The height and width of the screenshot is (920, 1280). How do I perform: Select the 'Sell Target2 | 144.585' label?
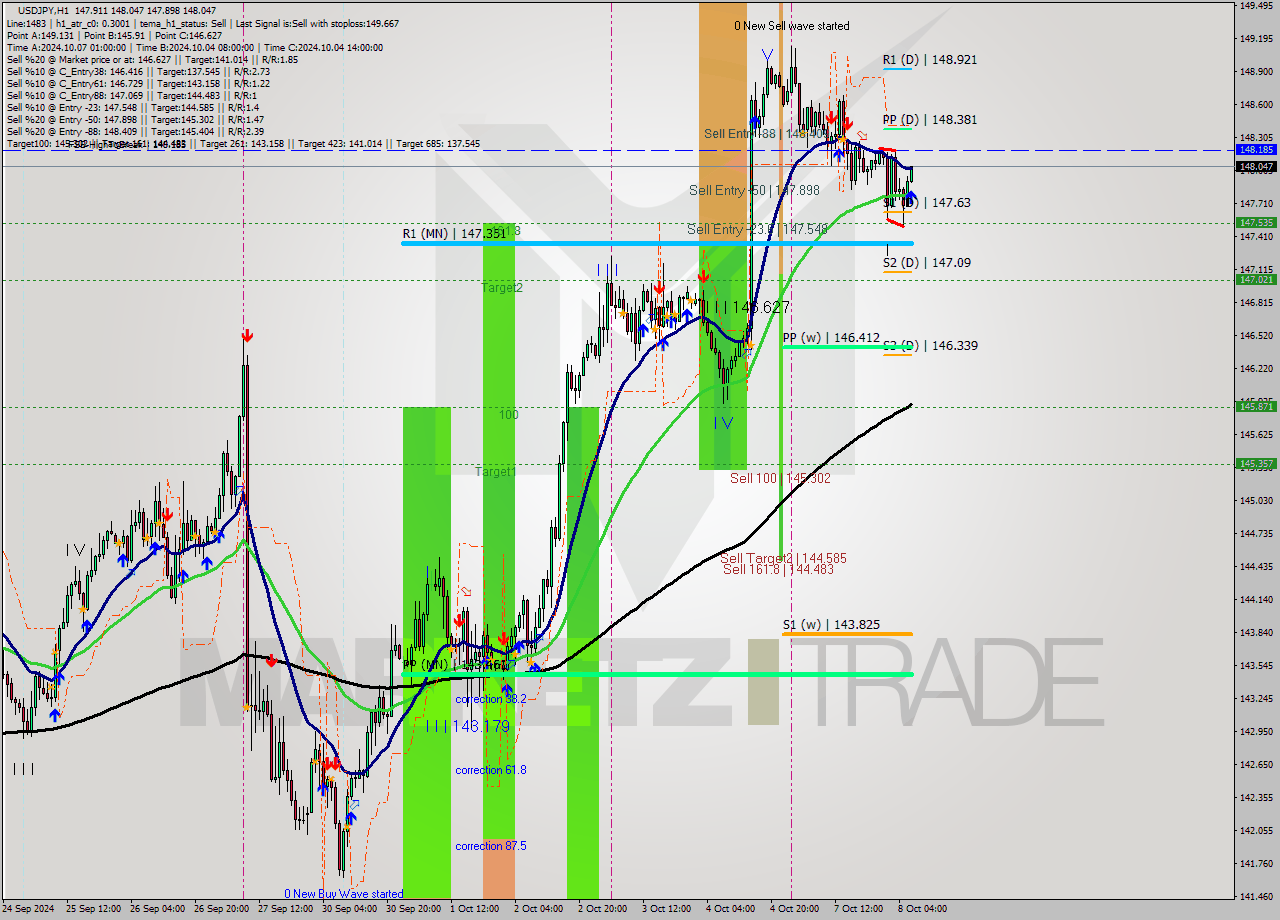[x=783, y=559]
